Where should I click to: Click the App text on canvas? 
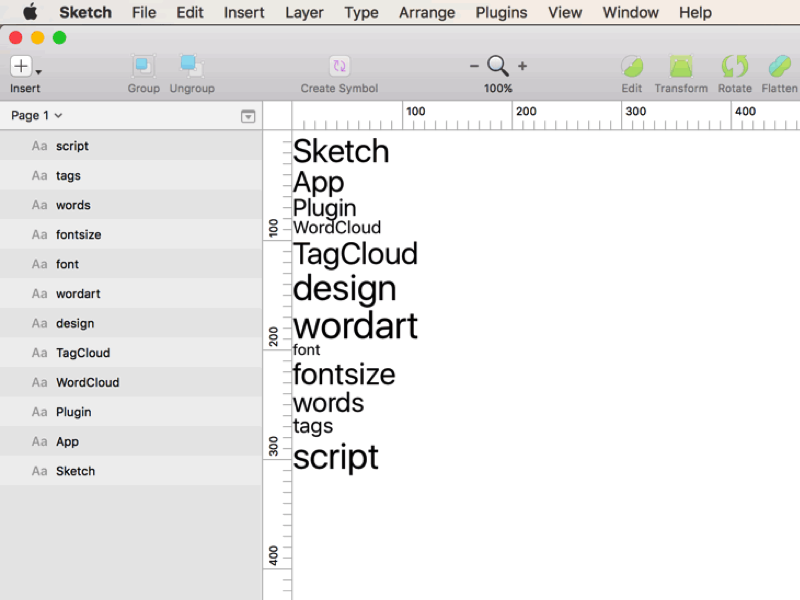pyautogui.click(x=318, y=183)
